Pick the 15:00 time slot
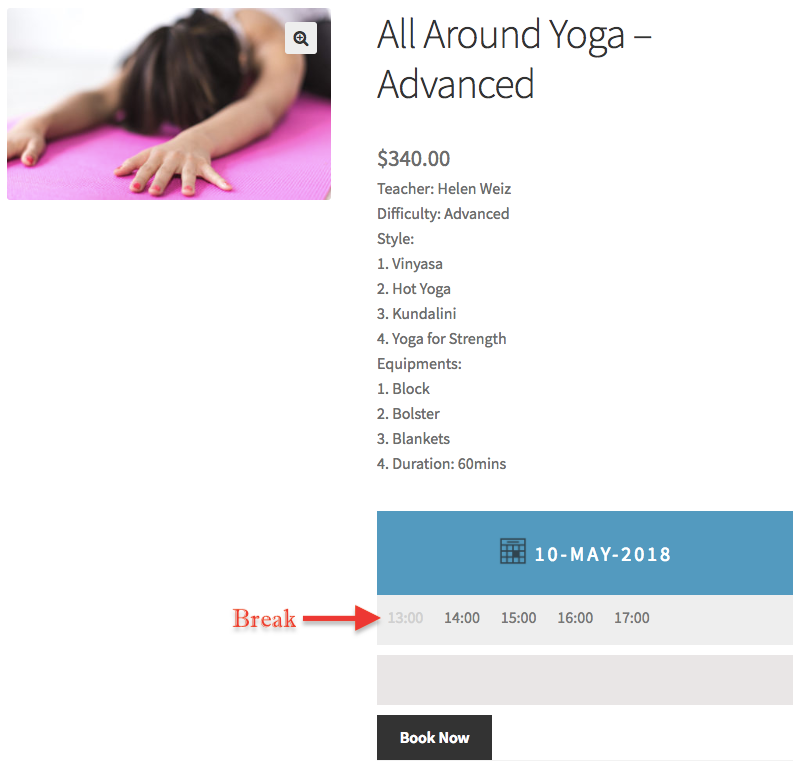This screenshot has height=766, width=801. [x=519, y=618]
